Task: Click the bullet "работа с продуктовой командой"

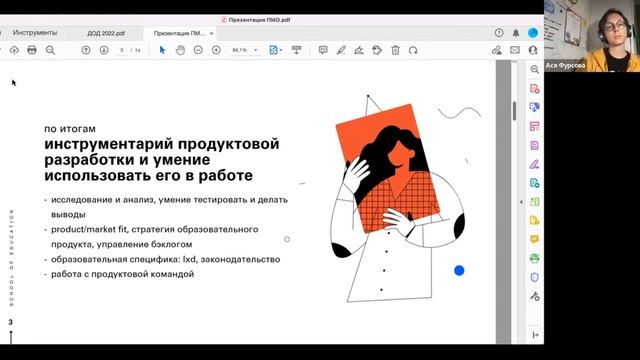Action: click(122, 274)
